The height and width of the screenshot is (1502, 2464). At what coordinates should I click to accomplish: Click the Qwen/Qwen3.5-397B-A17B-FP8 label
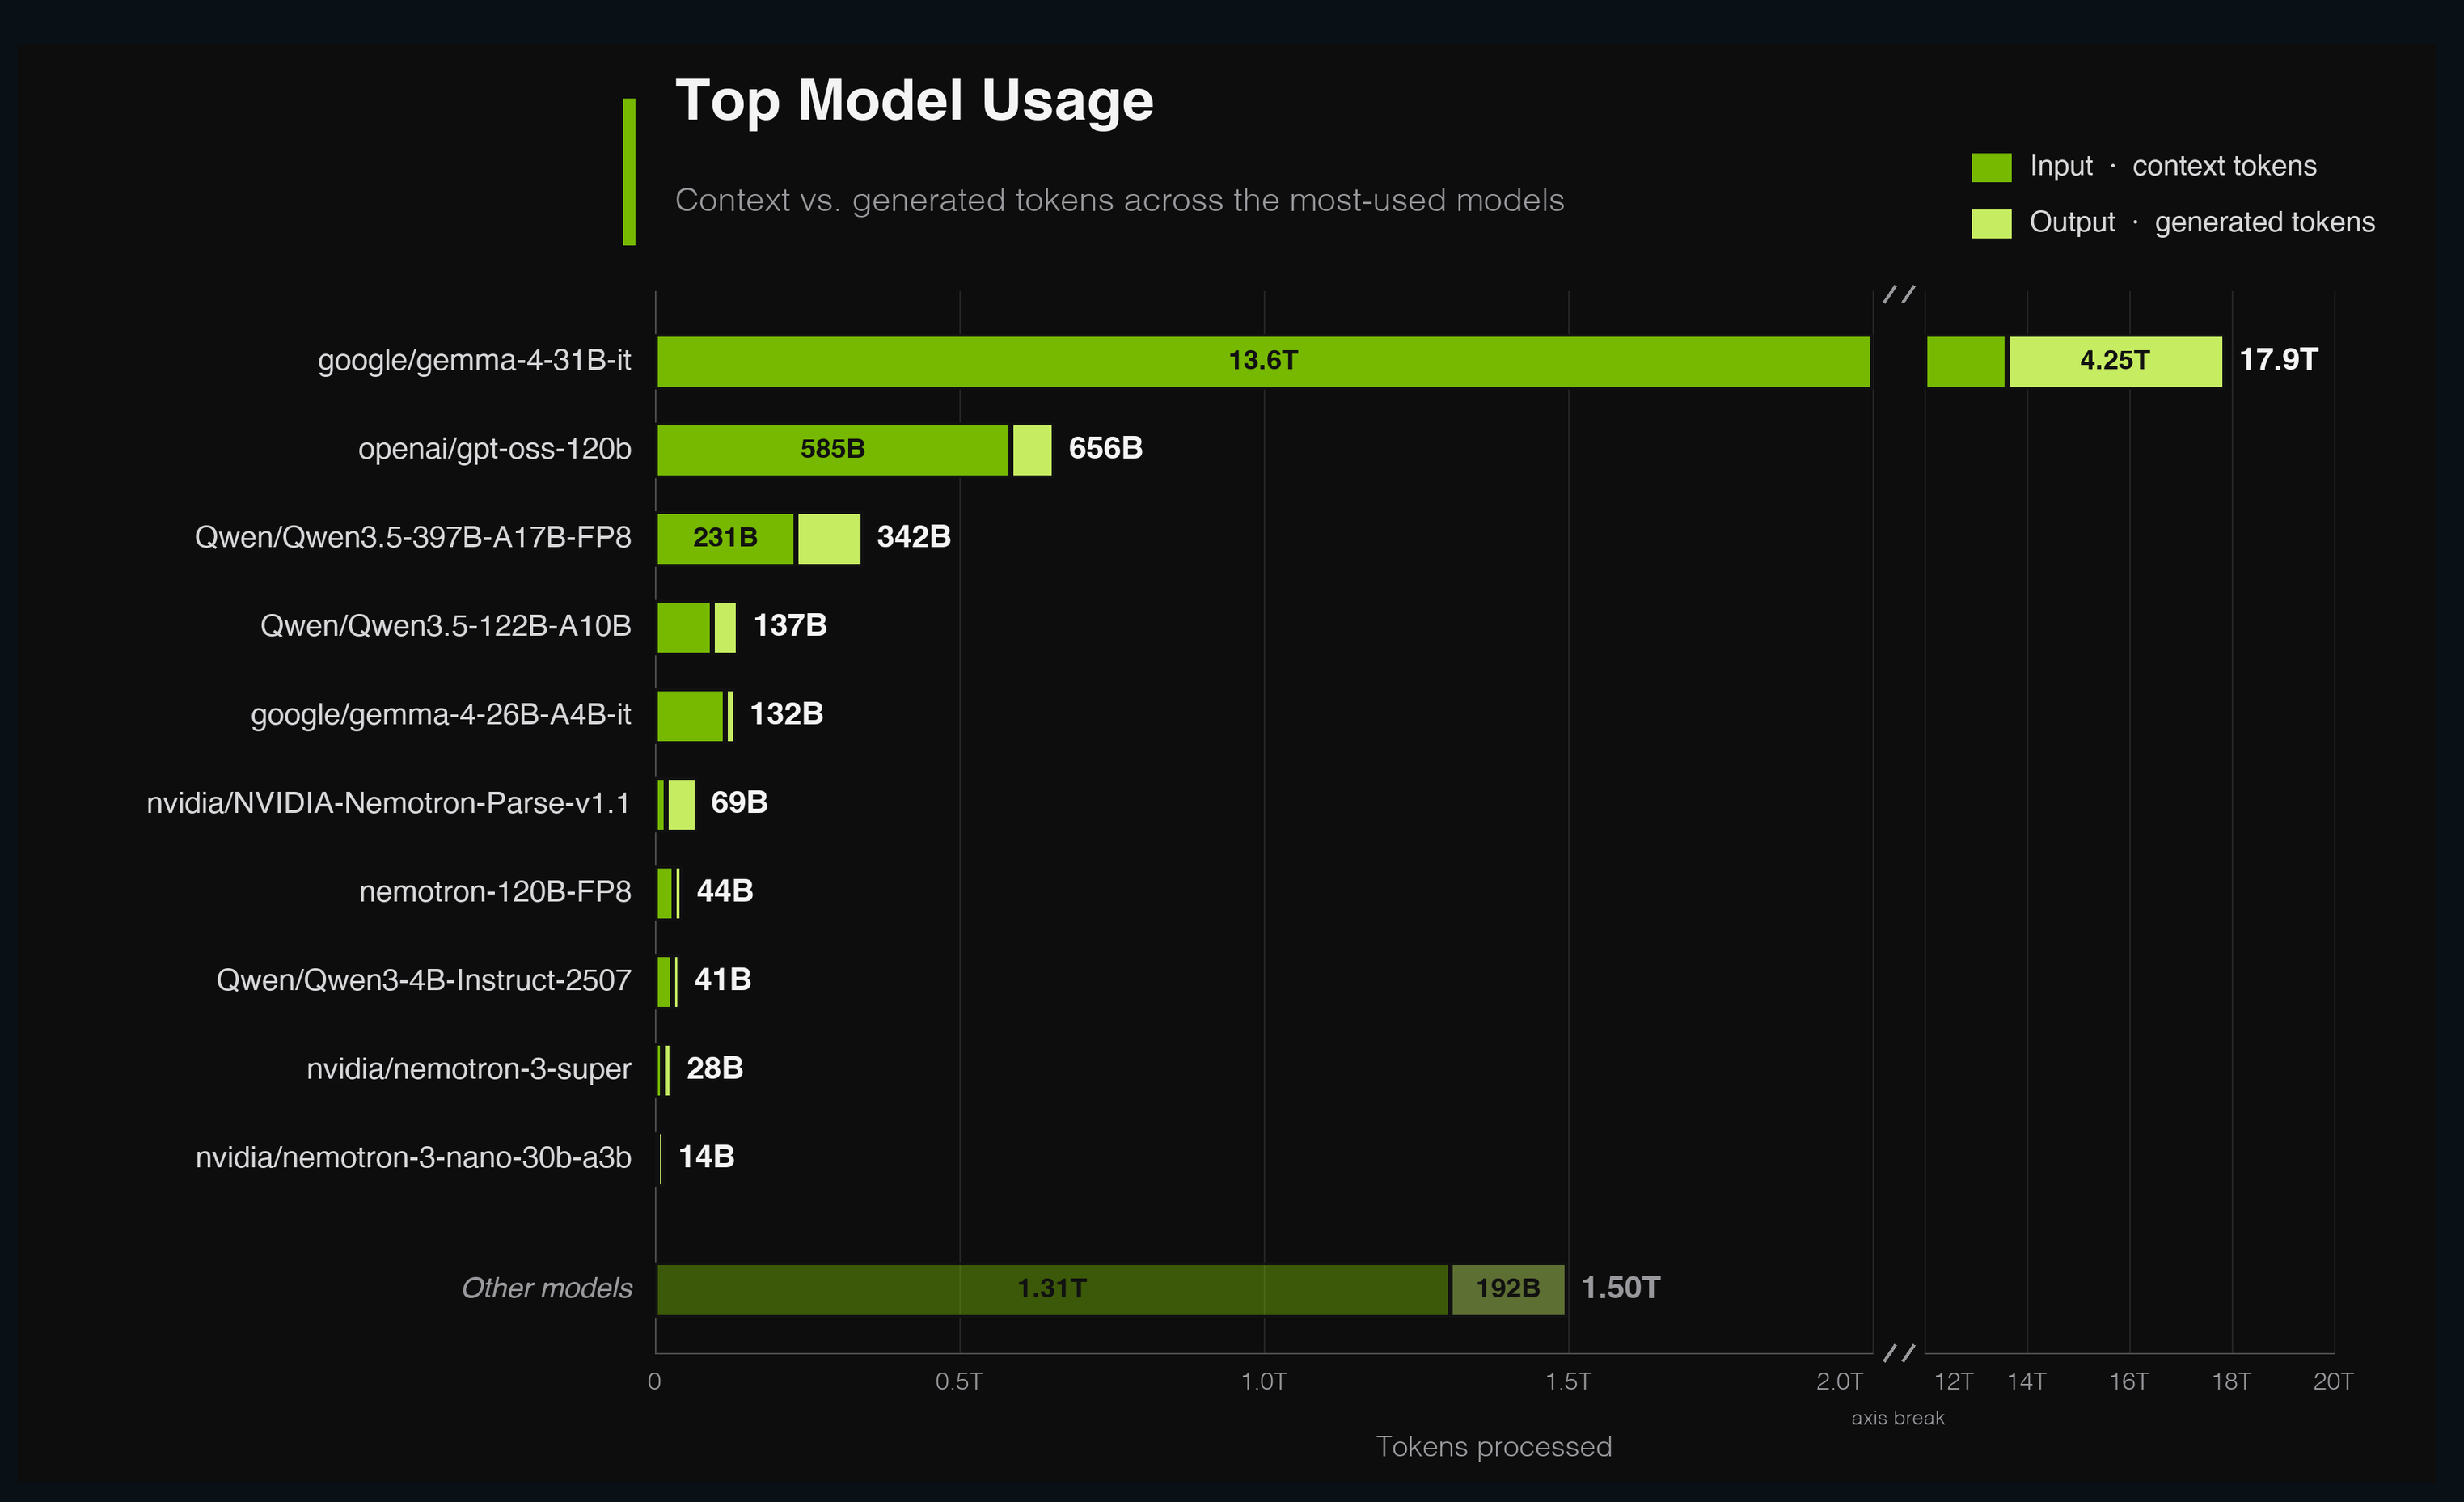click(x=413, y=537)
